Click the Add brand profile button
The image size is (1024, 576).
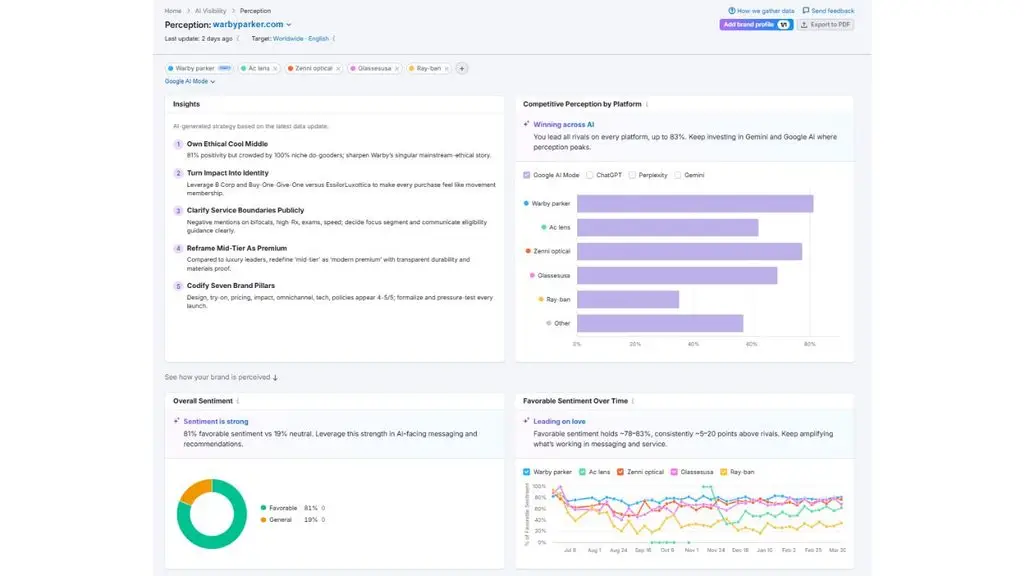coord(756,25)
